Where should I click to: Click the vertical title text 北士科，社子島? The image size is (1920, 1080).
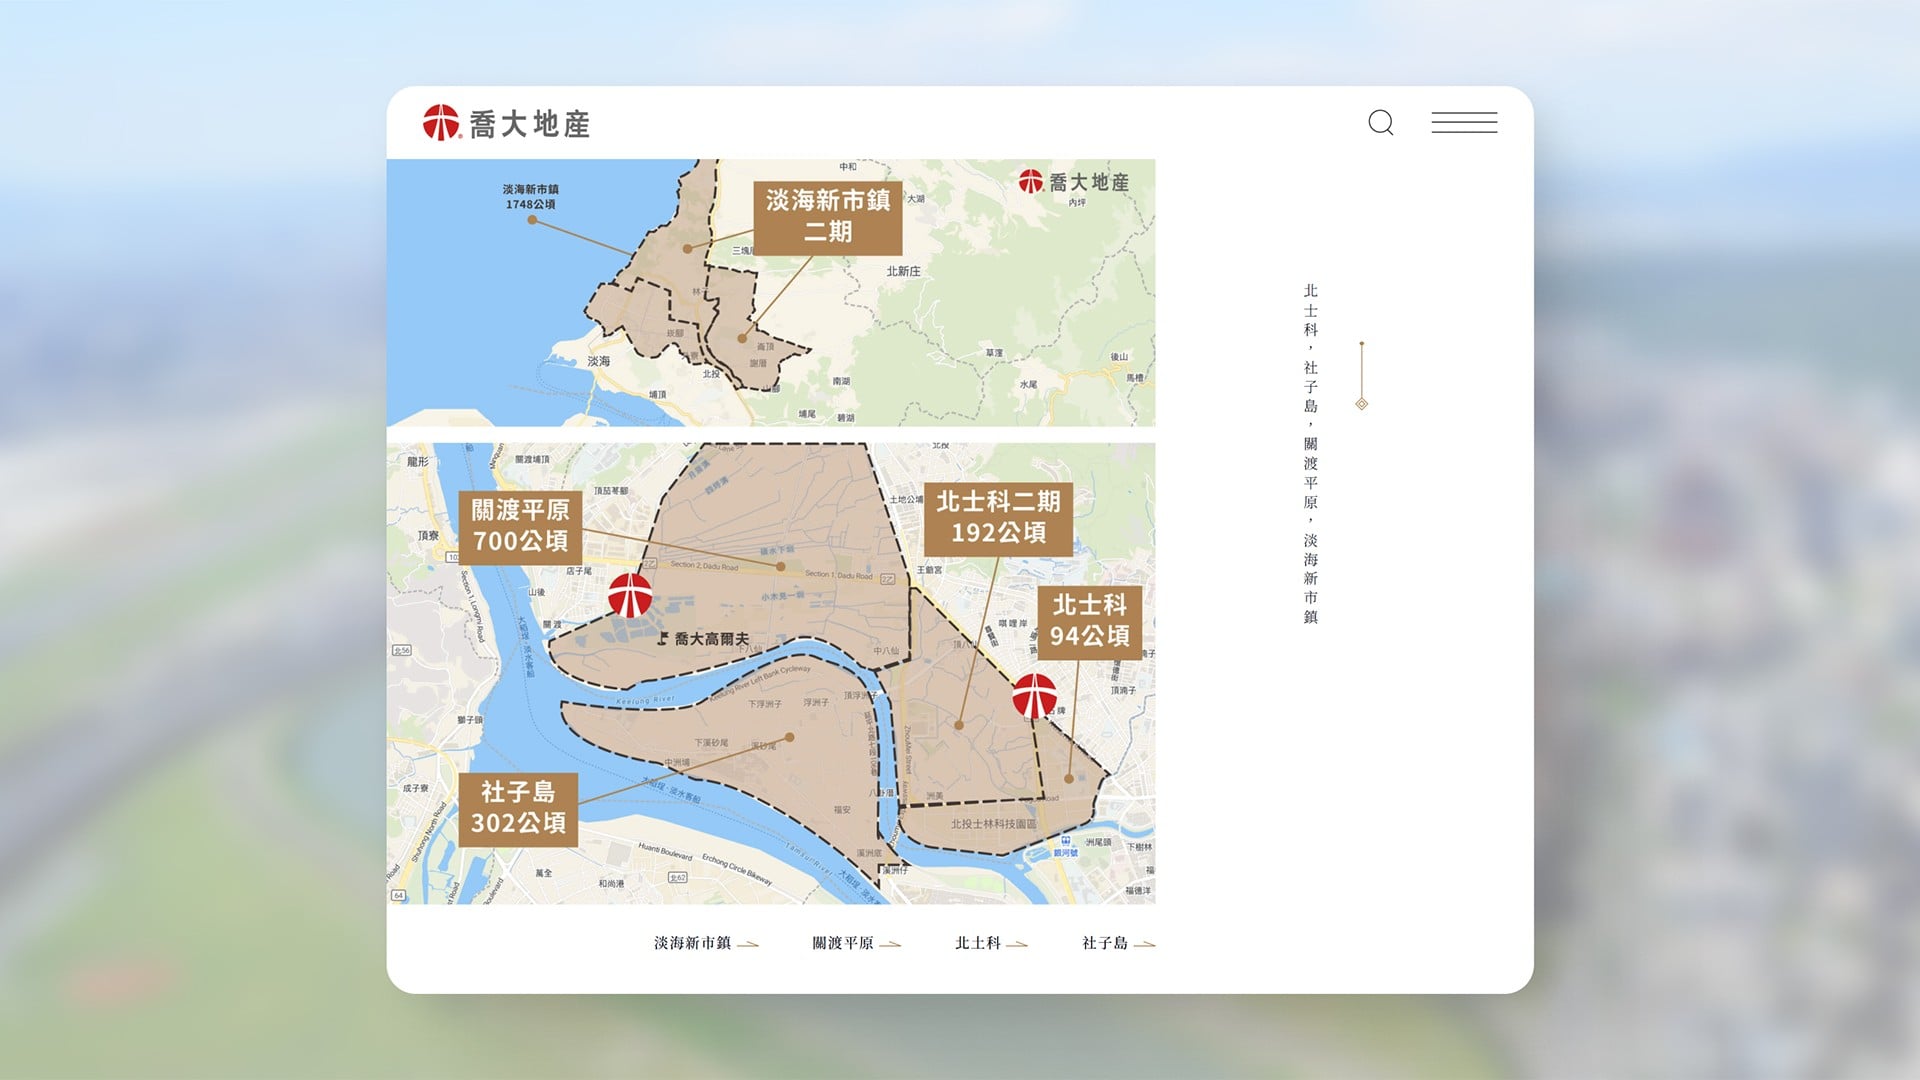tap(1310, 348)
